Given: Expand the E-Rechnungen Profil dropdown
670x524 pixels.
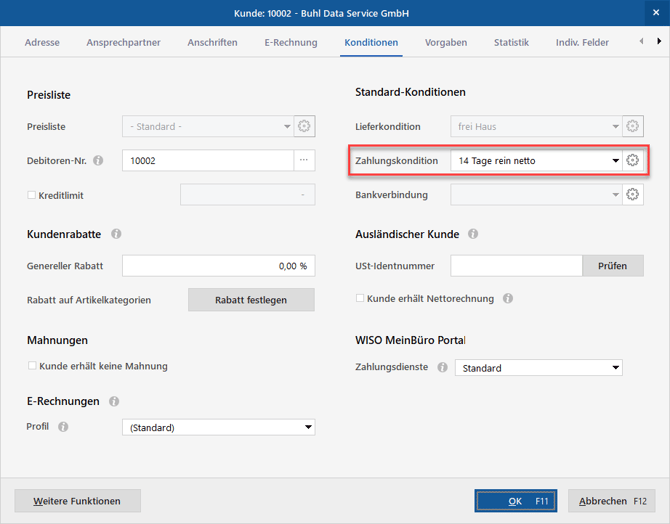Looking at the screenshot, I should [308, 427].
